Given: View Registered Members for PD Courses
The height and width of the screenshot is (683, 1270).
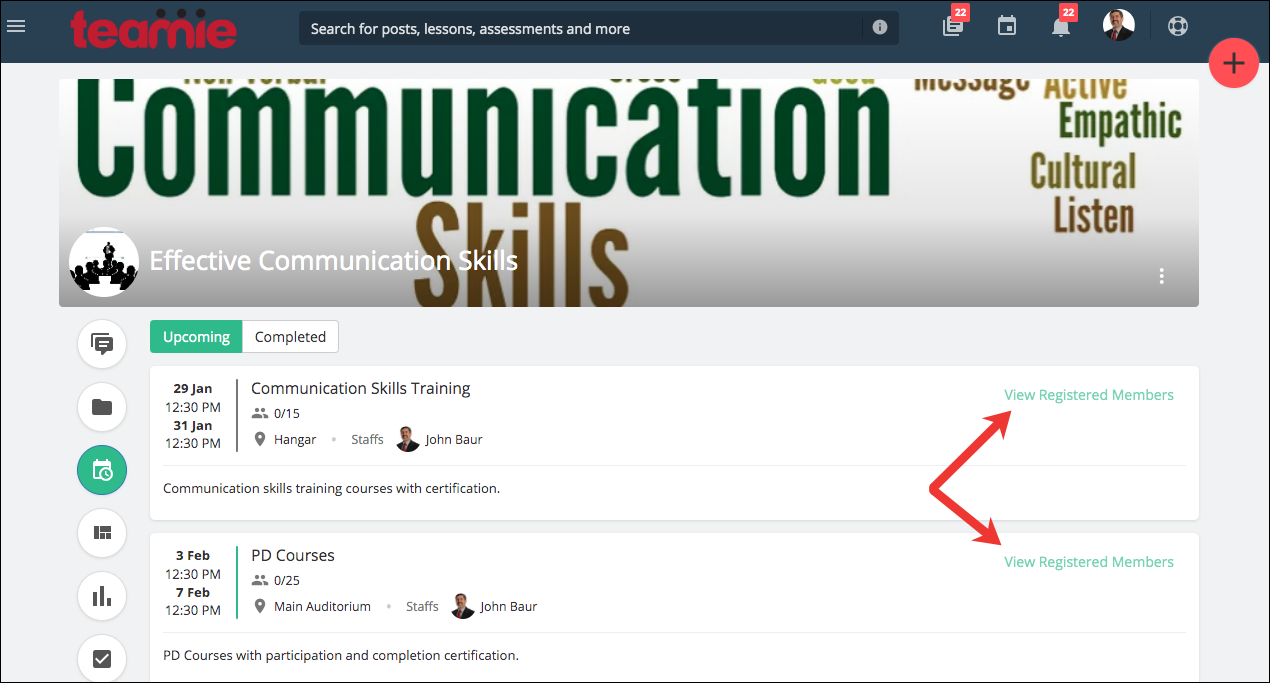Looking at the screenshot, I should point(1089,562).
